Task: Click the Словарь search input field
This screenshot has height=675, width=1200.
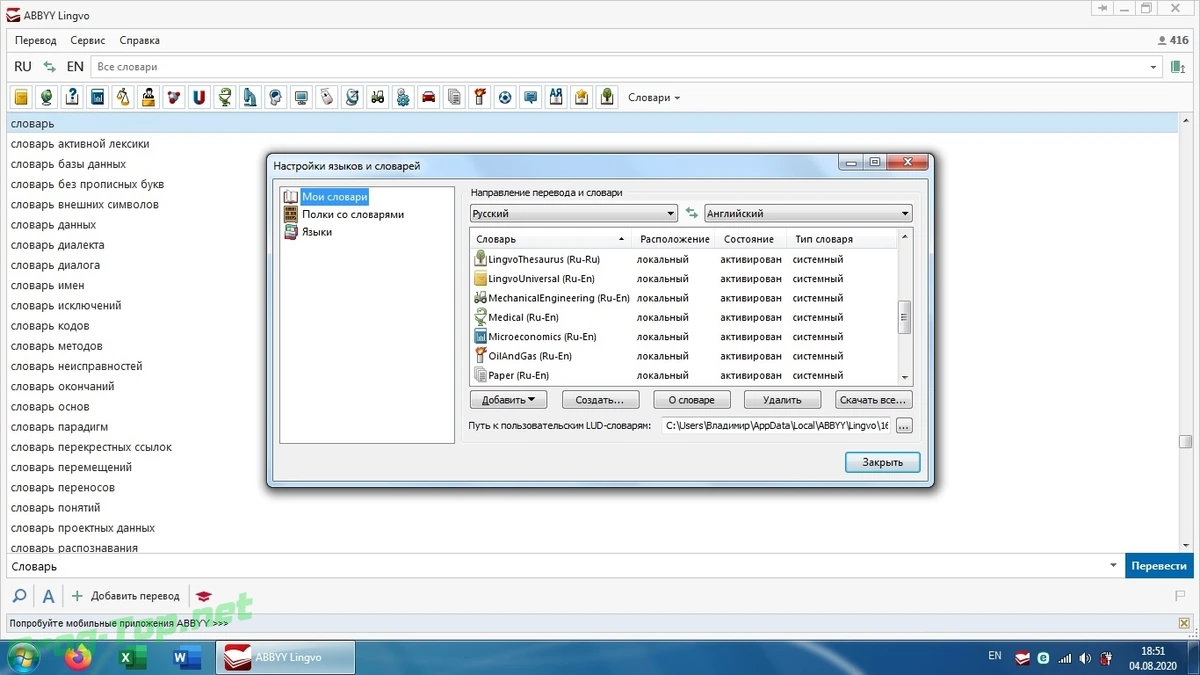Action: (555, 566)
